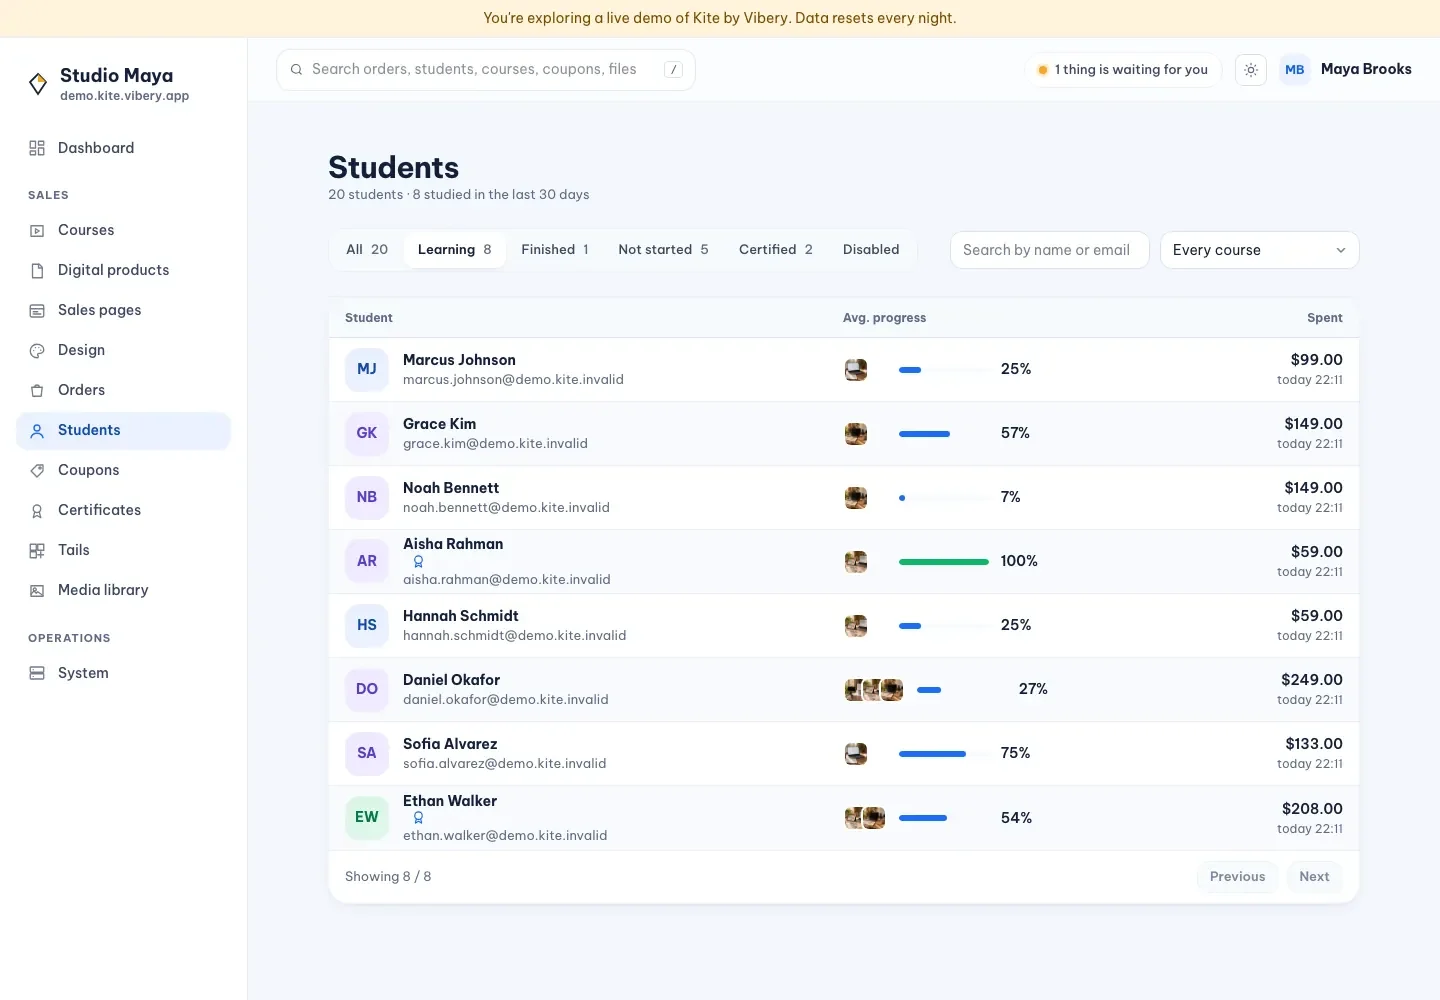Click the $249.00 spent amount
The width and height of the screenshot is (1440, 1000).
pyautogui.click(x=1312, y=680)
